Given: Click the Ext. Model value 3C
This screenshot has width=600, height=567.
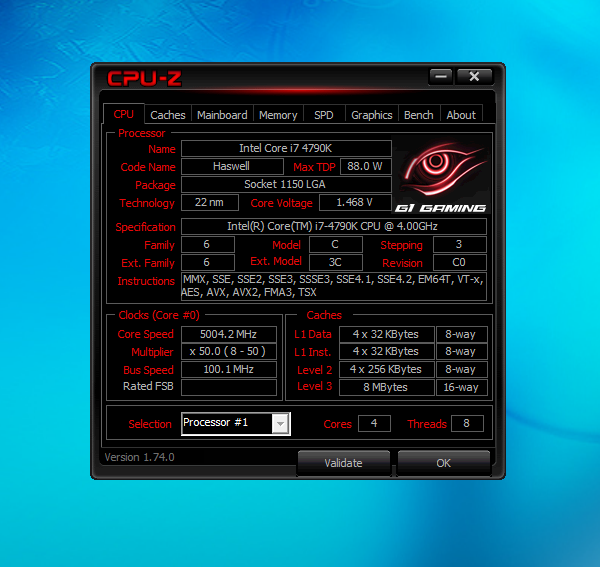Looking at the screenshot, I should tap(336, 262).
